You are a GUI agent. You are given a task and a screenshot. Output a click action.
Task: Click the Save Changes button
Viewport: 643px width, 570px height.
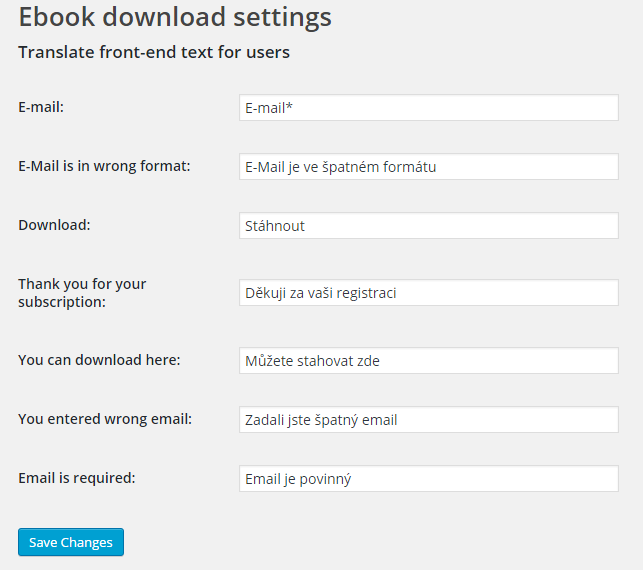coord(70,542)
